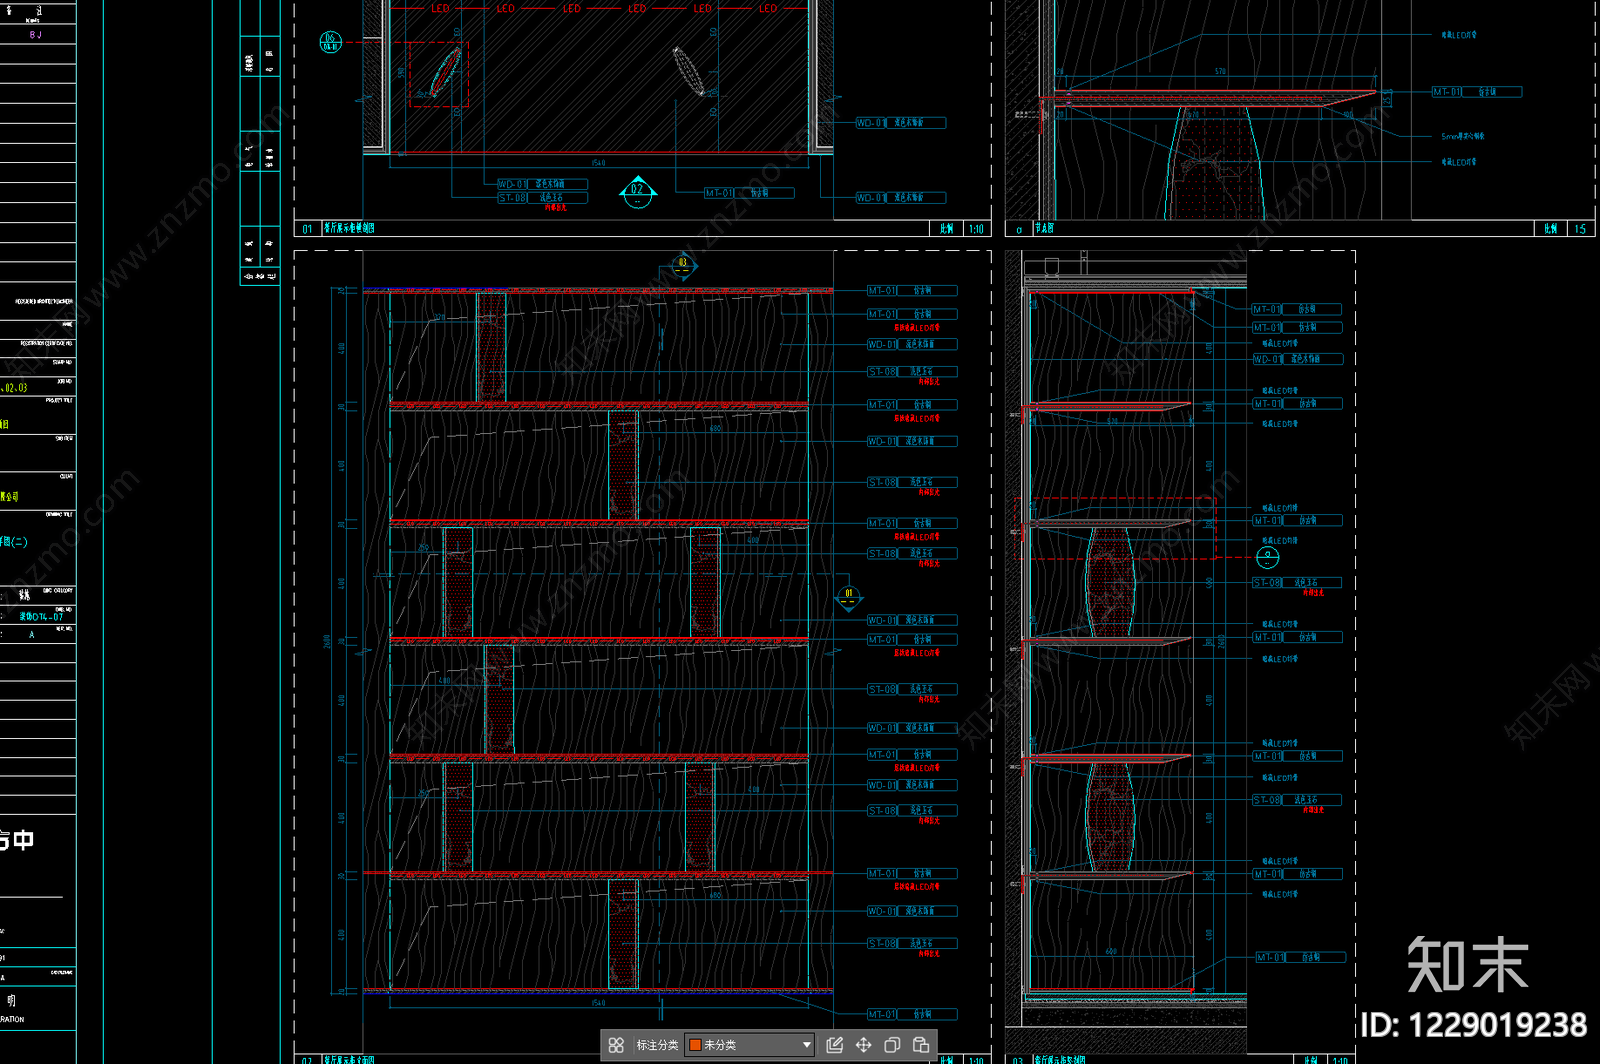
Task: Click the copy icon in floating toolbar
Action: coord(892,1045)
